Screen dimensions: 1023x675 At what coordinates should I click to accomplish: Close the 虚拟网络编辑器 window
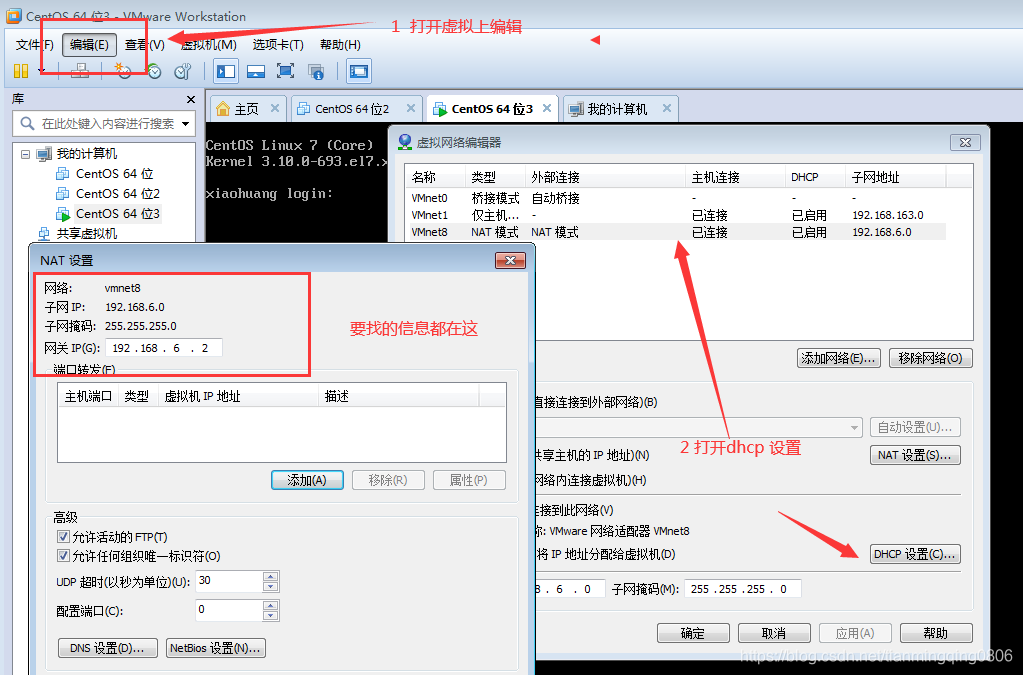click(966, 142)
